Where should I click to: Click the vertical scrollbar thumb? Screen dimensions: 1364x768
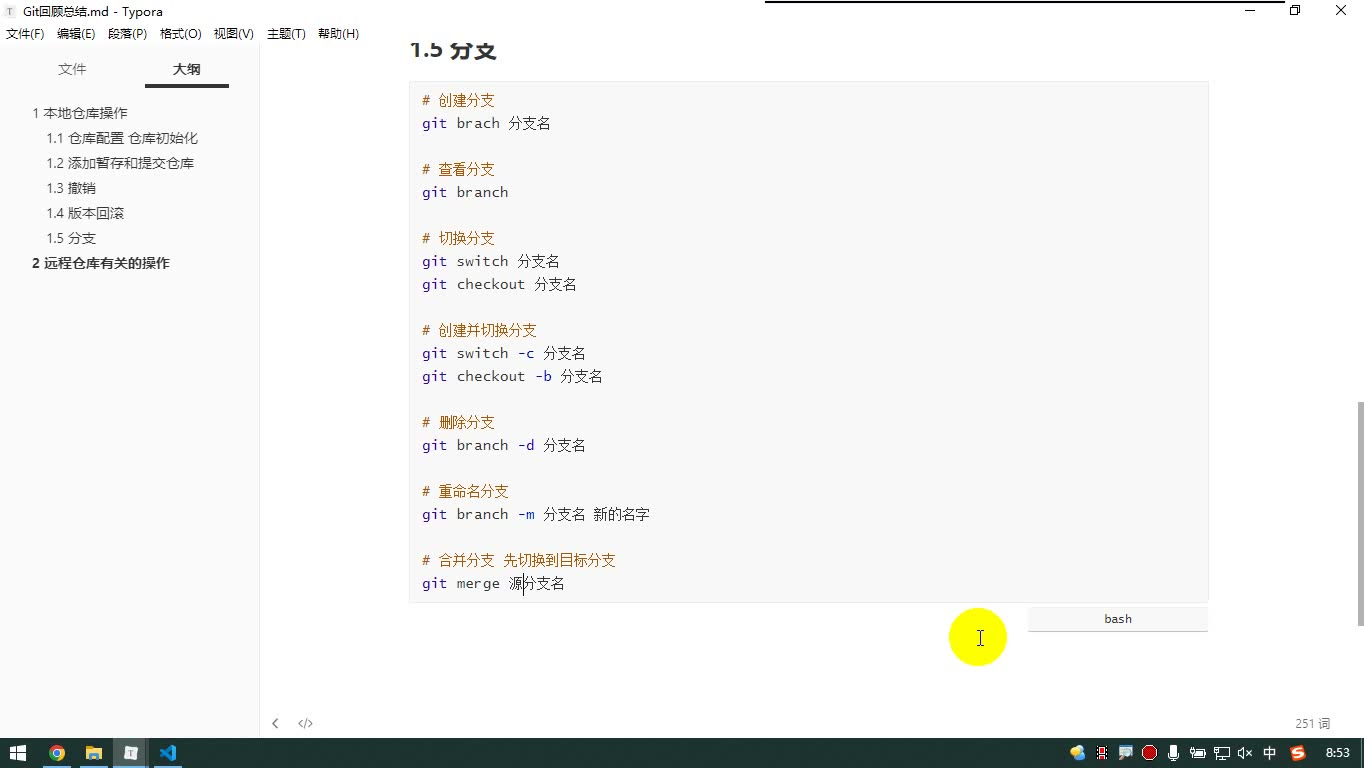click(1360, 513)
